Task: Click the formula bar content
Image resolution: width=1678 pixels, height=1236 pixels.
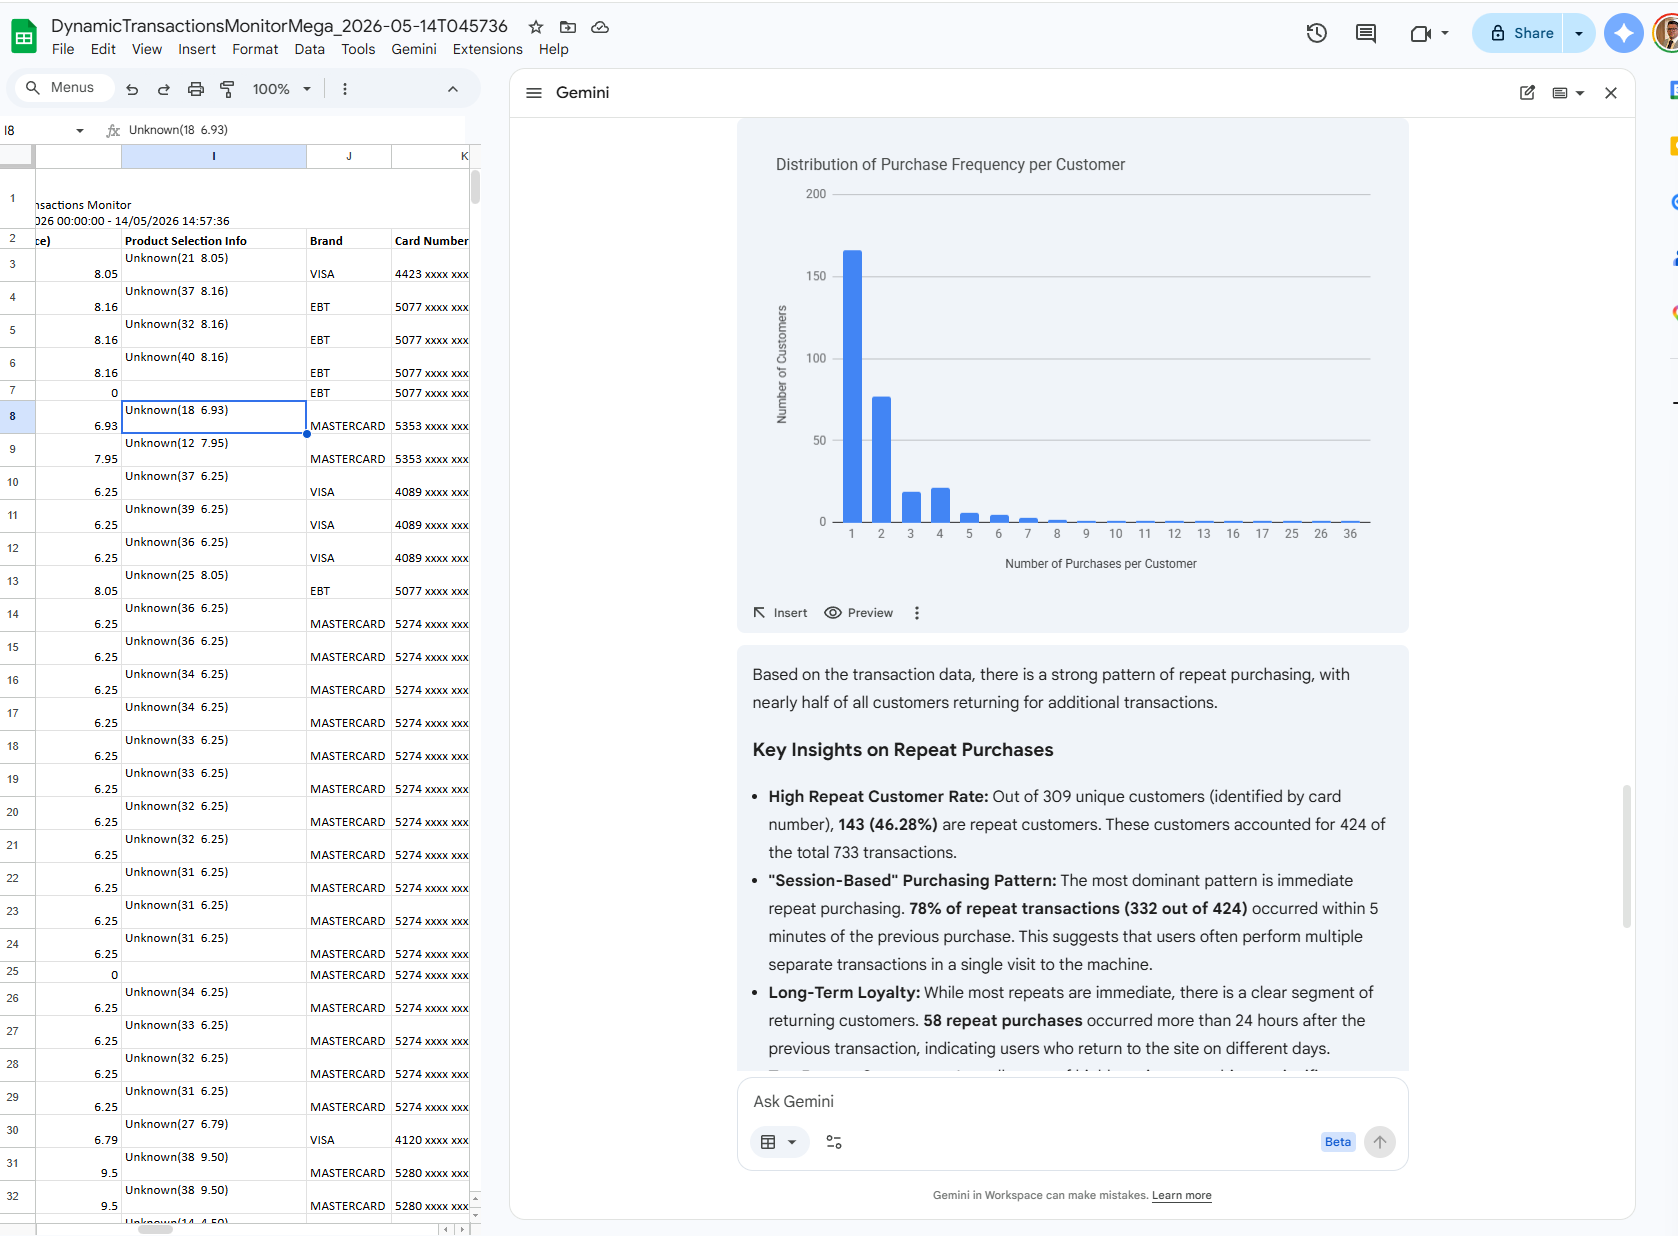Action: click(x=178, y=130)
